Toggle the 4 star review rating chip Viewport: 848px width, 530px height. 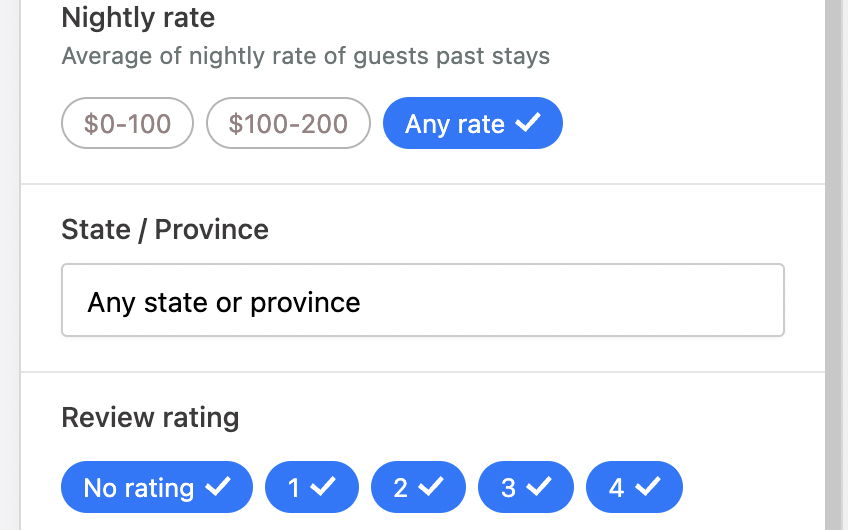click(x=633, y=487)
